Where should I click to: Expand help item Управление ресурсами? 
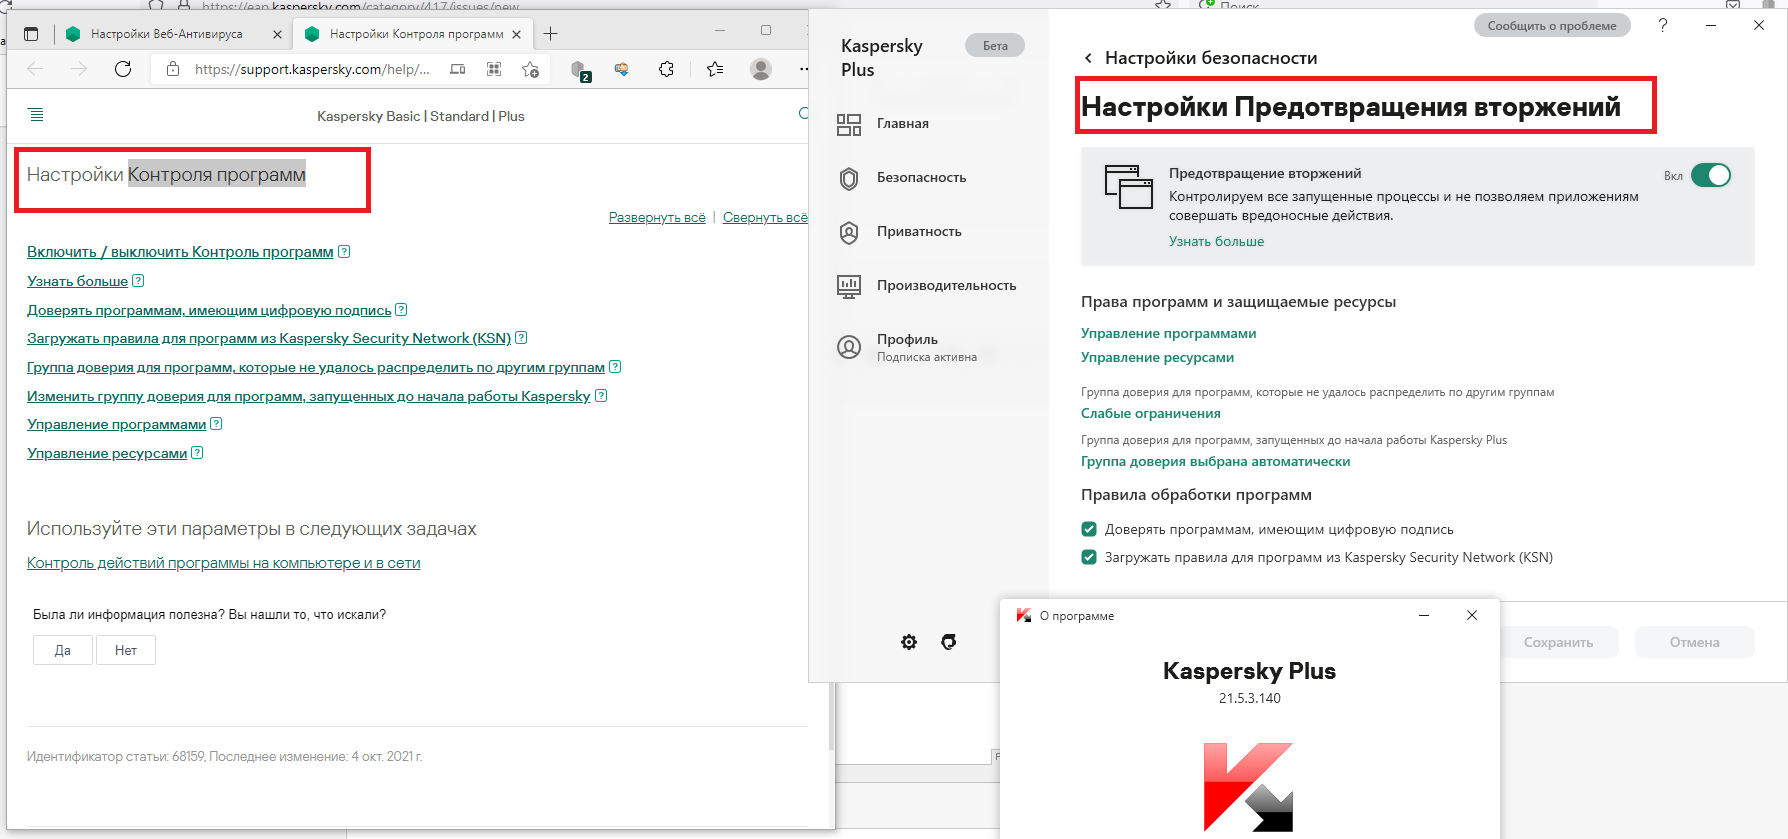tap(107, 453)
